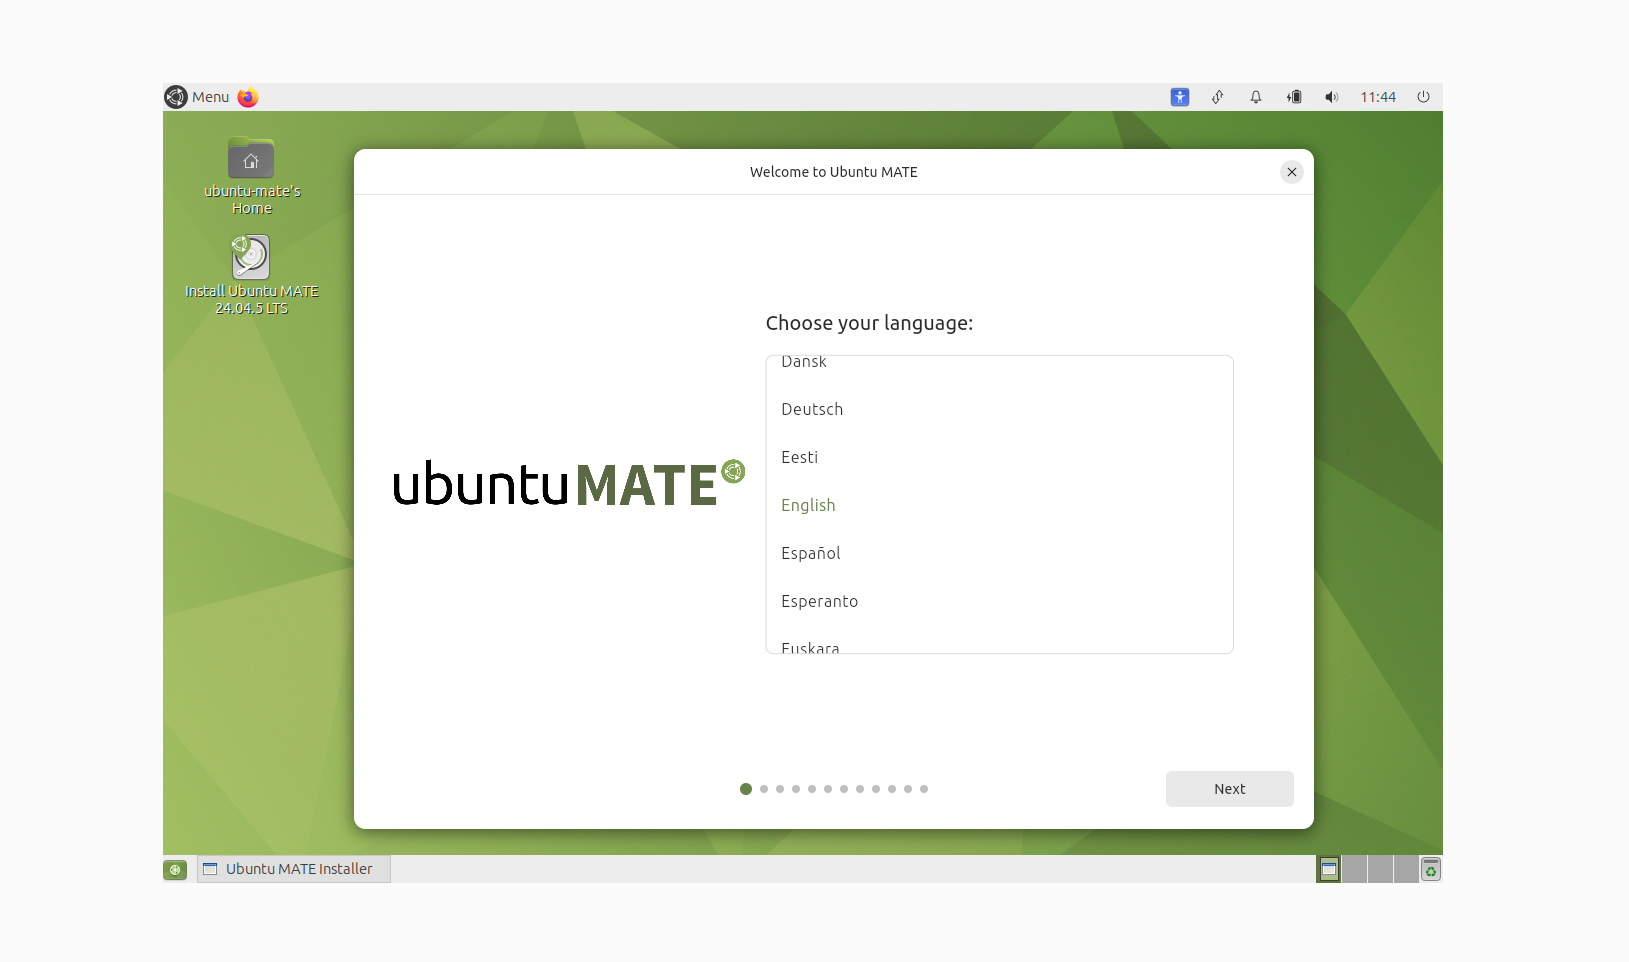This screenshot has width=1629, height=962.
Task: Choose Deutsch as the language
Action: click(999, 409)
